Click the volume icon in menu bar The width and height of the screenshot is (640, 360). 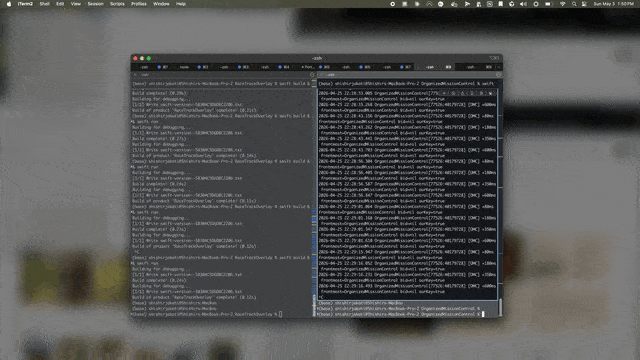click(x=523, y=4)
